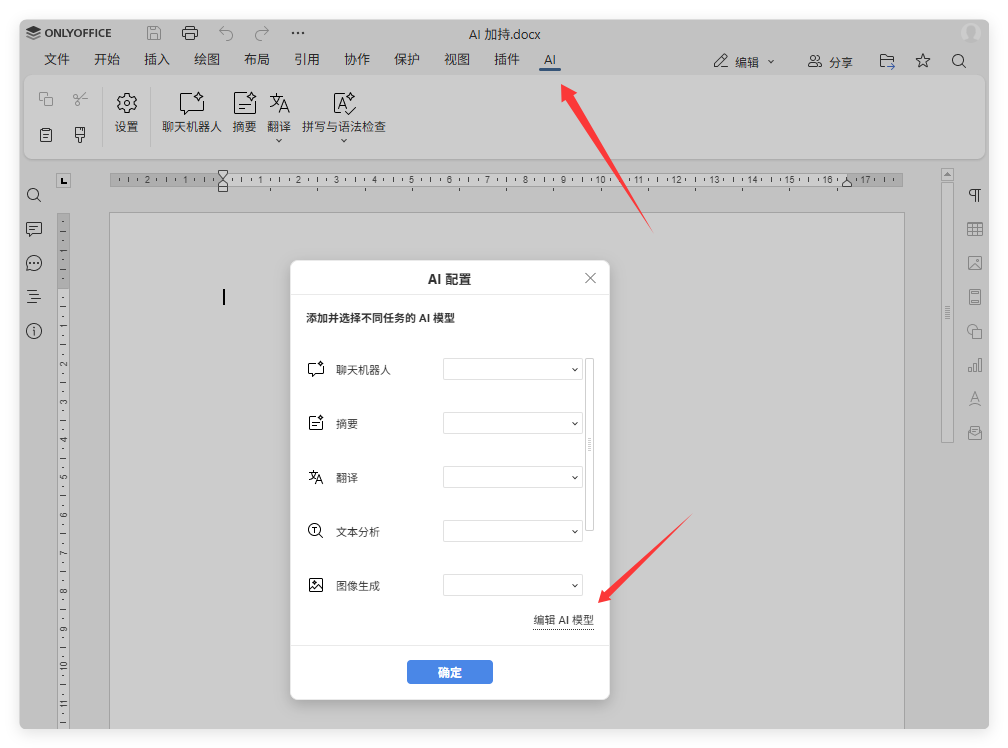Open chart settings in right sidebar

975,365
